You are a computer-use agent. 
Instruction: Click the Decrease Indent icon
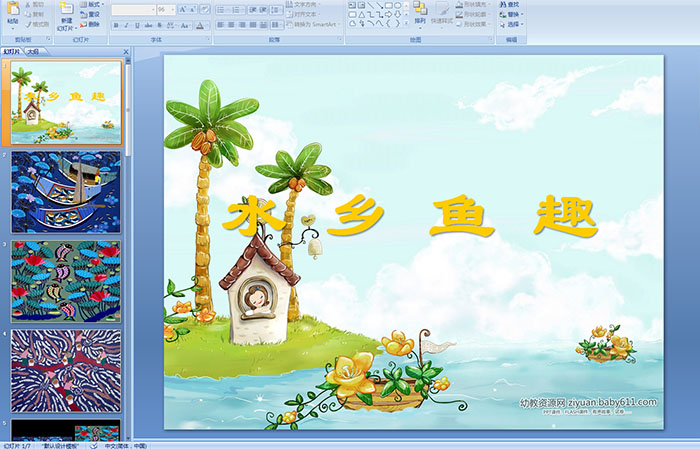tap(253, 10)
